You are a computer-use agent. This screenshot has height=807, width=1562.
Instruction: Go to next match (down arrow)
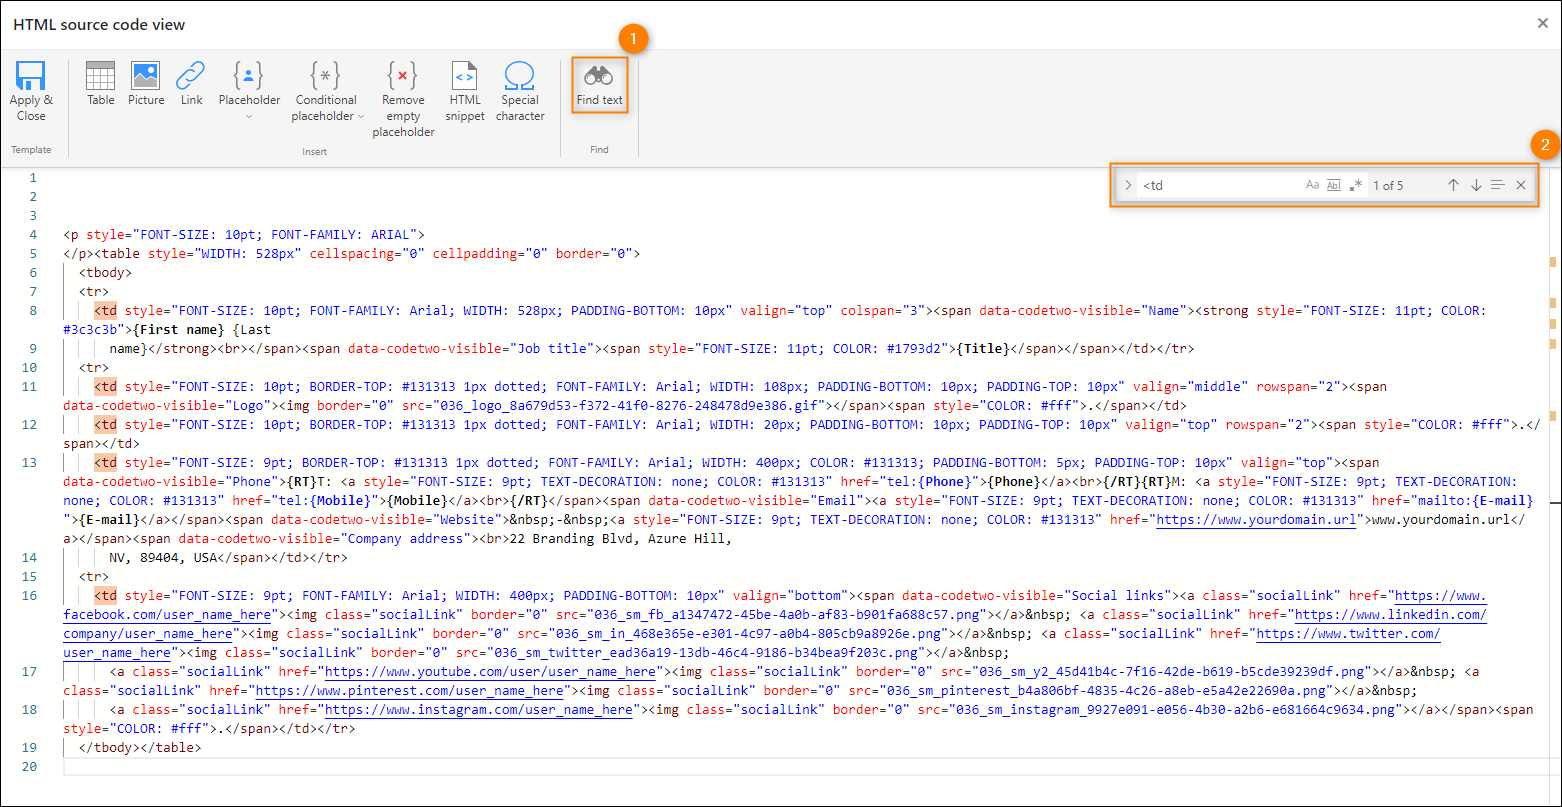click(1476, 185)
